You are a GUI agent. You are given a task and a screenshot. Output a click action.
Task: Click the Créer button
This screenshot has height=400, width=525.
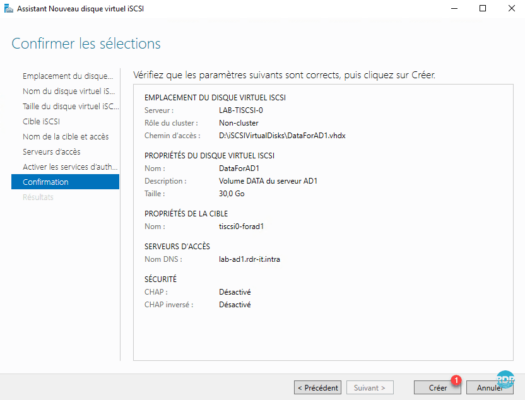(437, 388)
